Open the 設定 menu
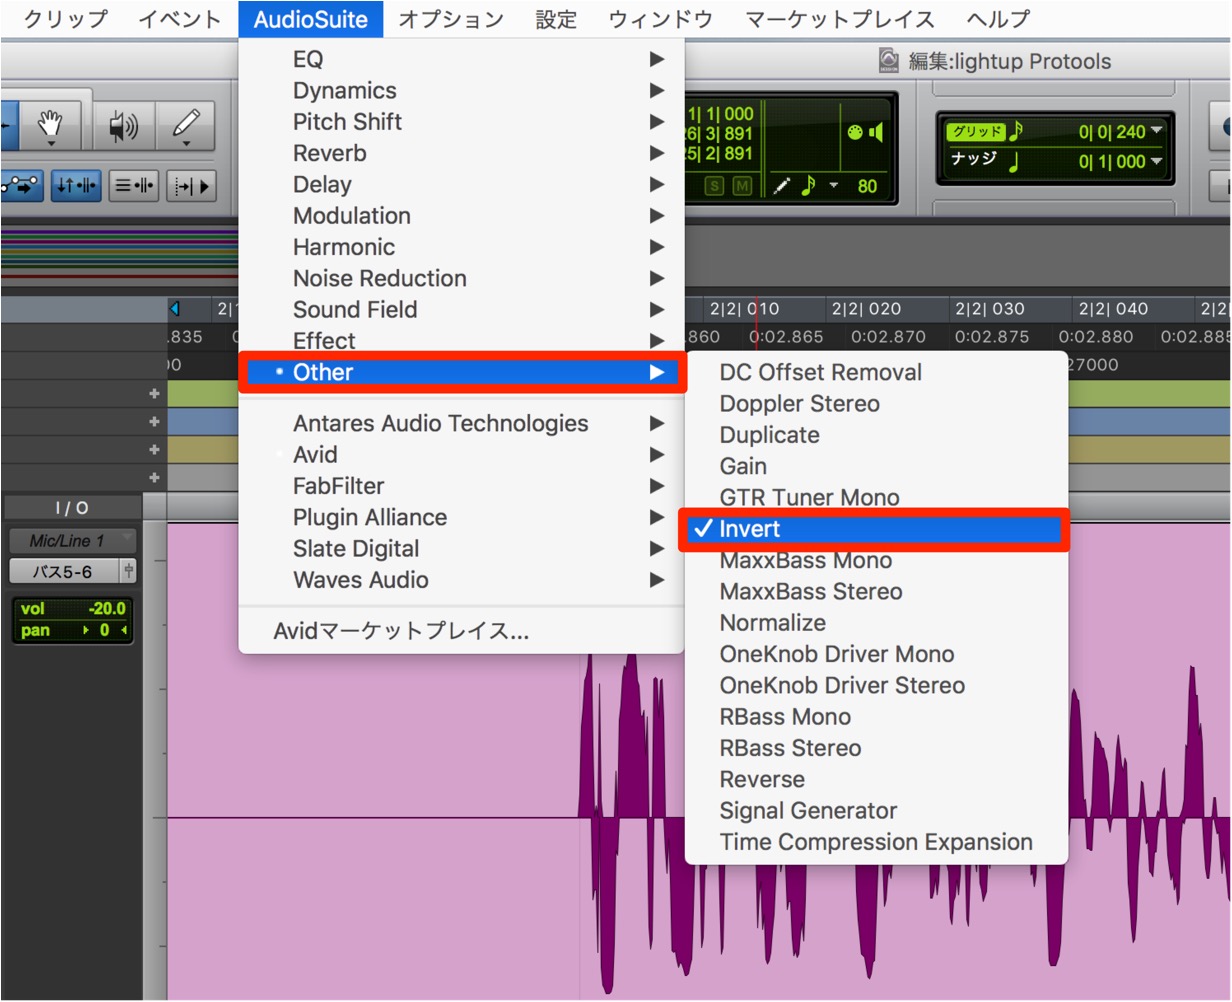This screenshot has height=1002, width=1232. (556, 18)
